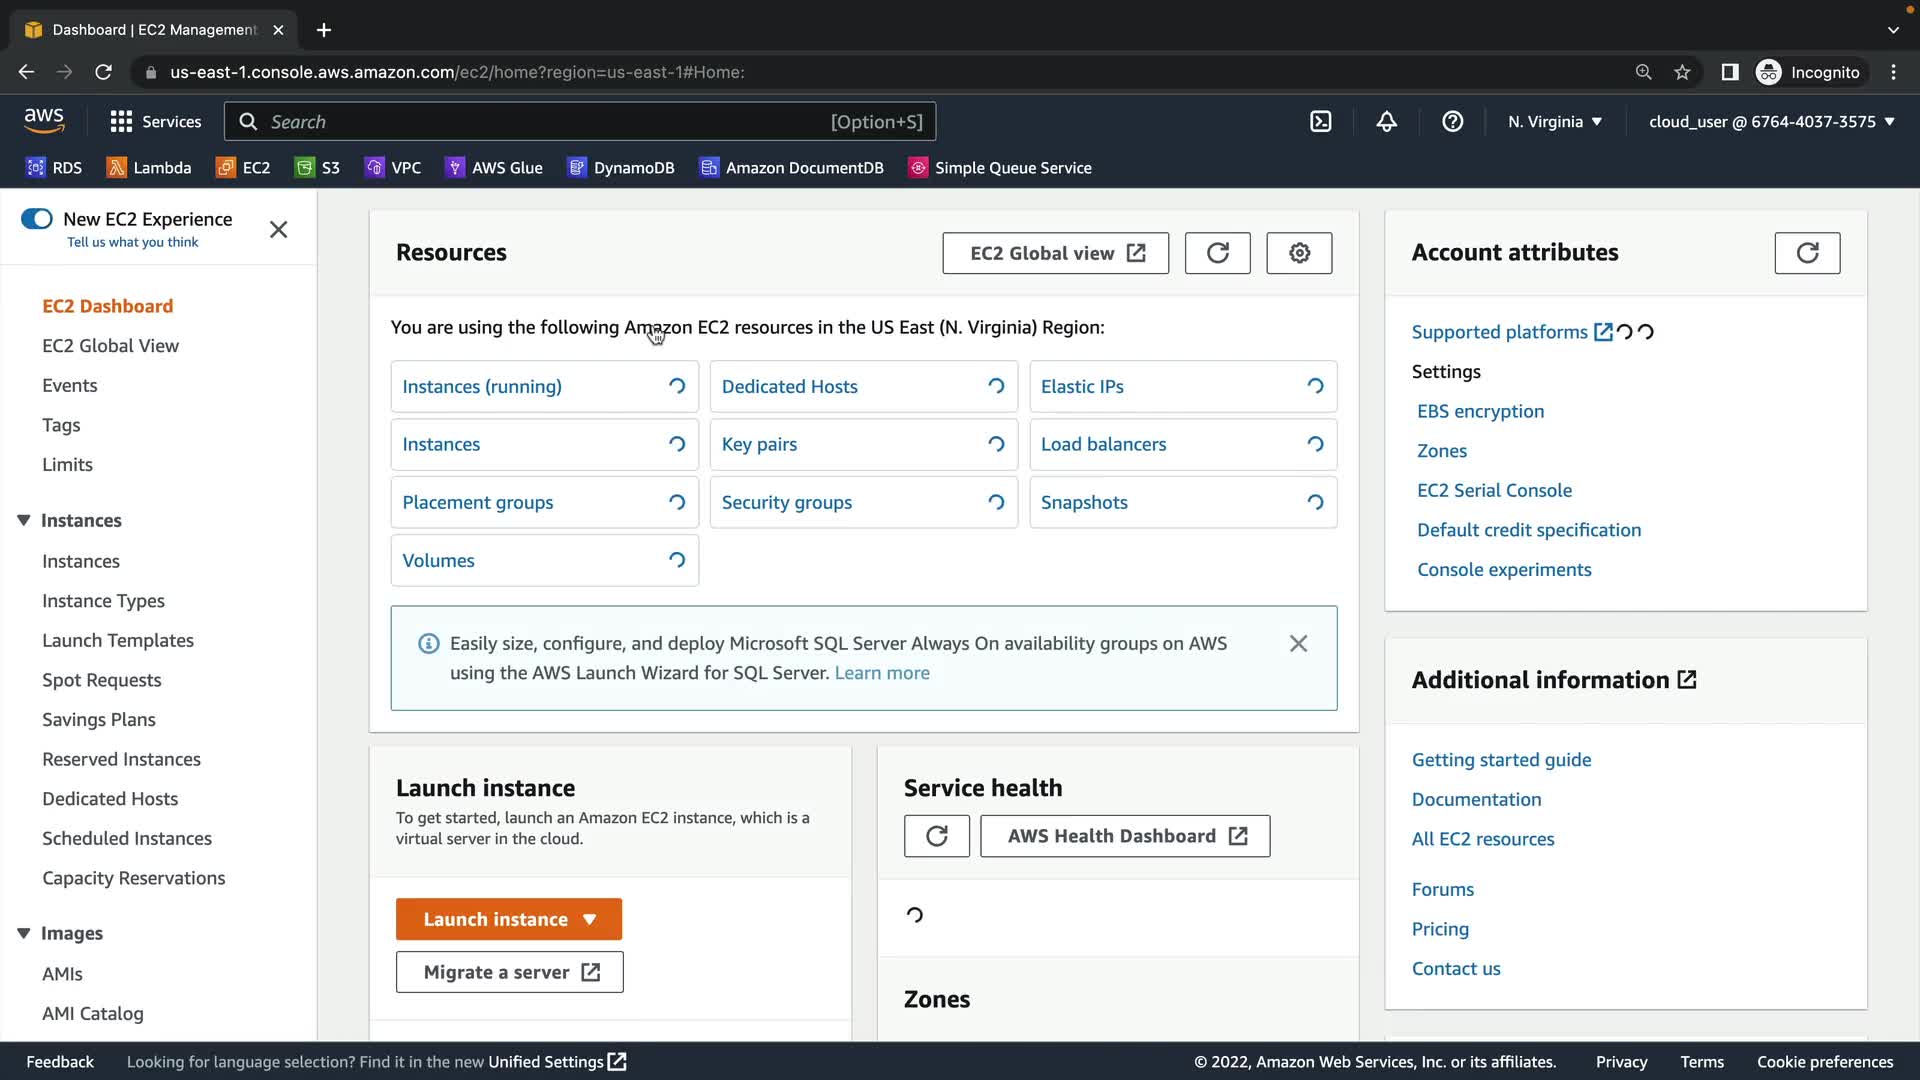Refresh the Account attributes panel
Image resolution: width=1920 pixels, height=1080 pixels.
coord(1806,253)
